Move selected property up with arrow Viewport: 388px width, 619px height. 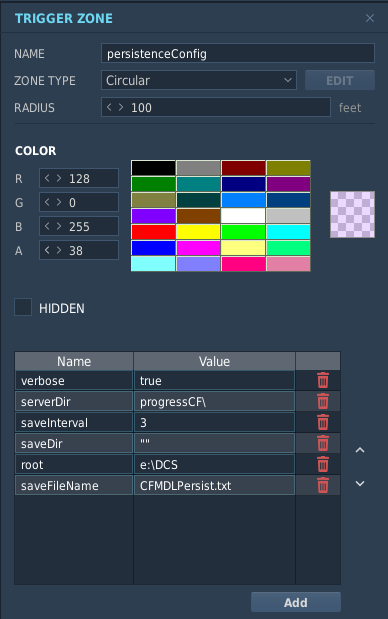click(x=360, y=450)
